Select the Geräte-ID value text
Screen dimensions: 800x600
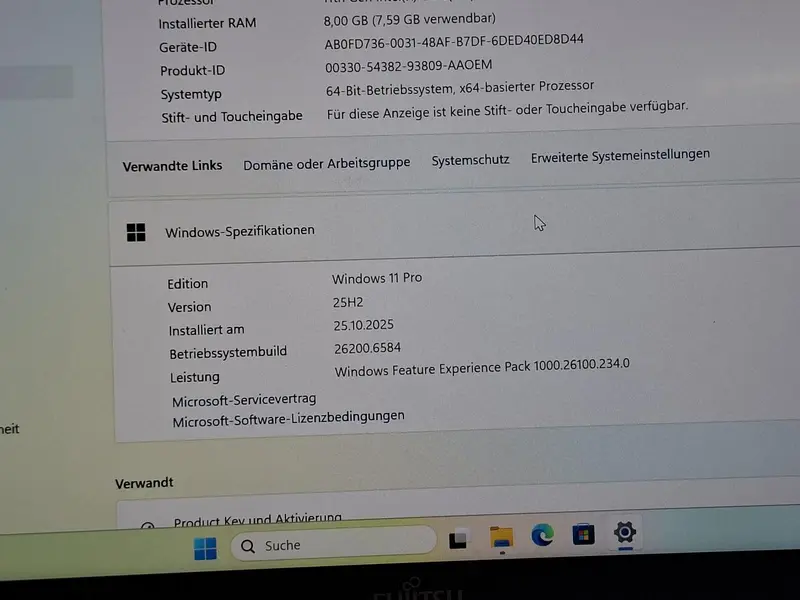click(x=454, y=42)
